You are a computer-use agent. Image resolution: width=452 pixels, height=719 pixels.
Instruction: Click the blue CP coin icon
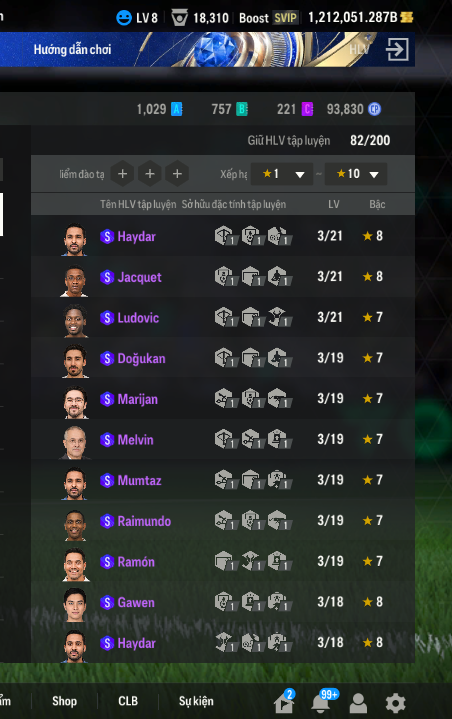[x=375, y=109]
